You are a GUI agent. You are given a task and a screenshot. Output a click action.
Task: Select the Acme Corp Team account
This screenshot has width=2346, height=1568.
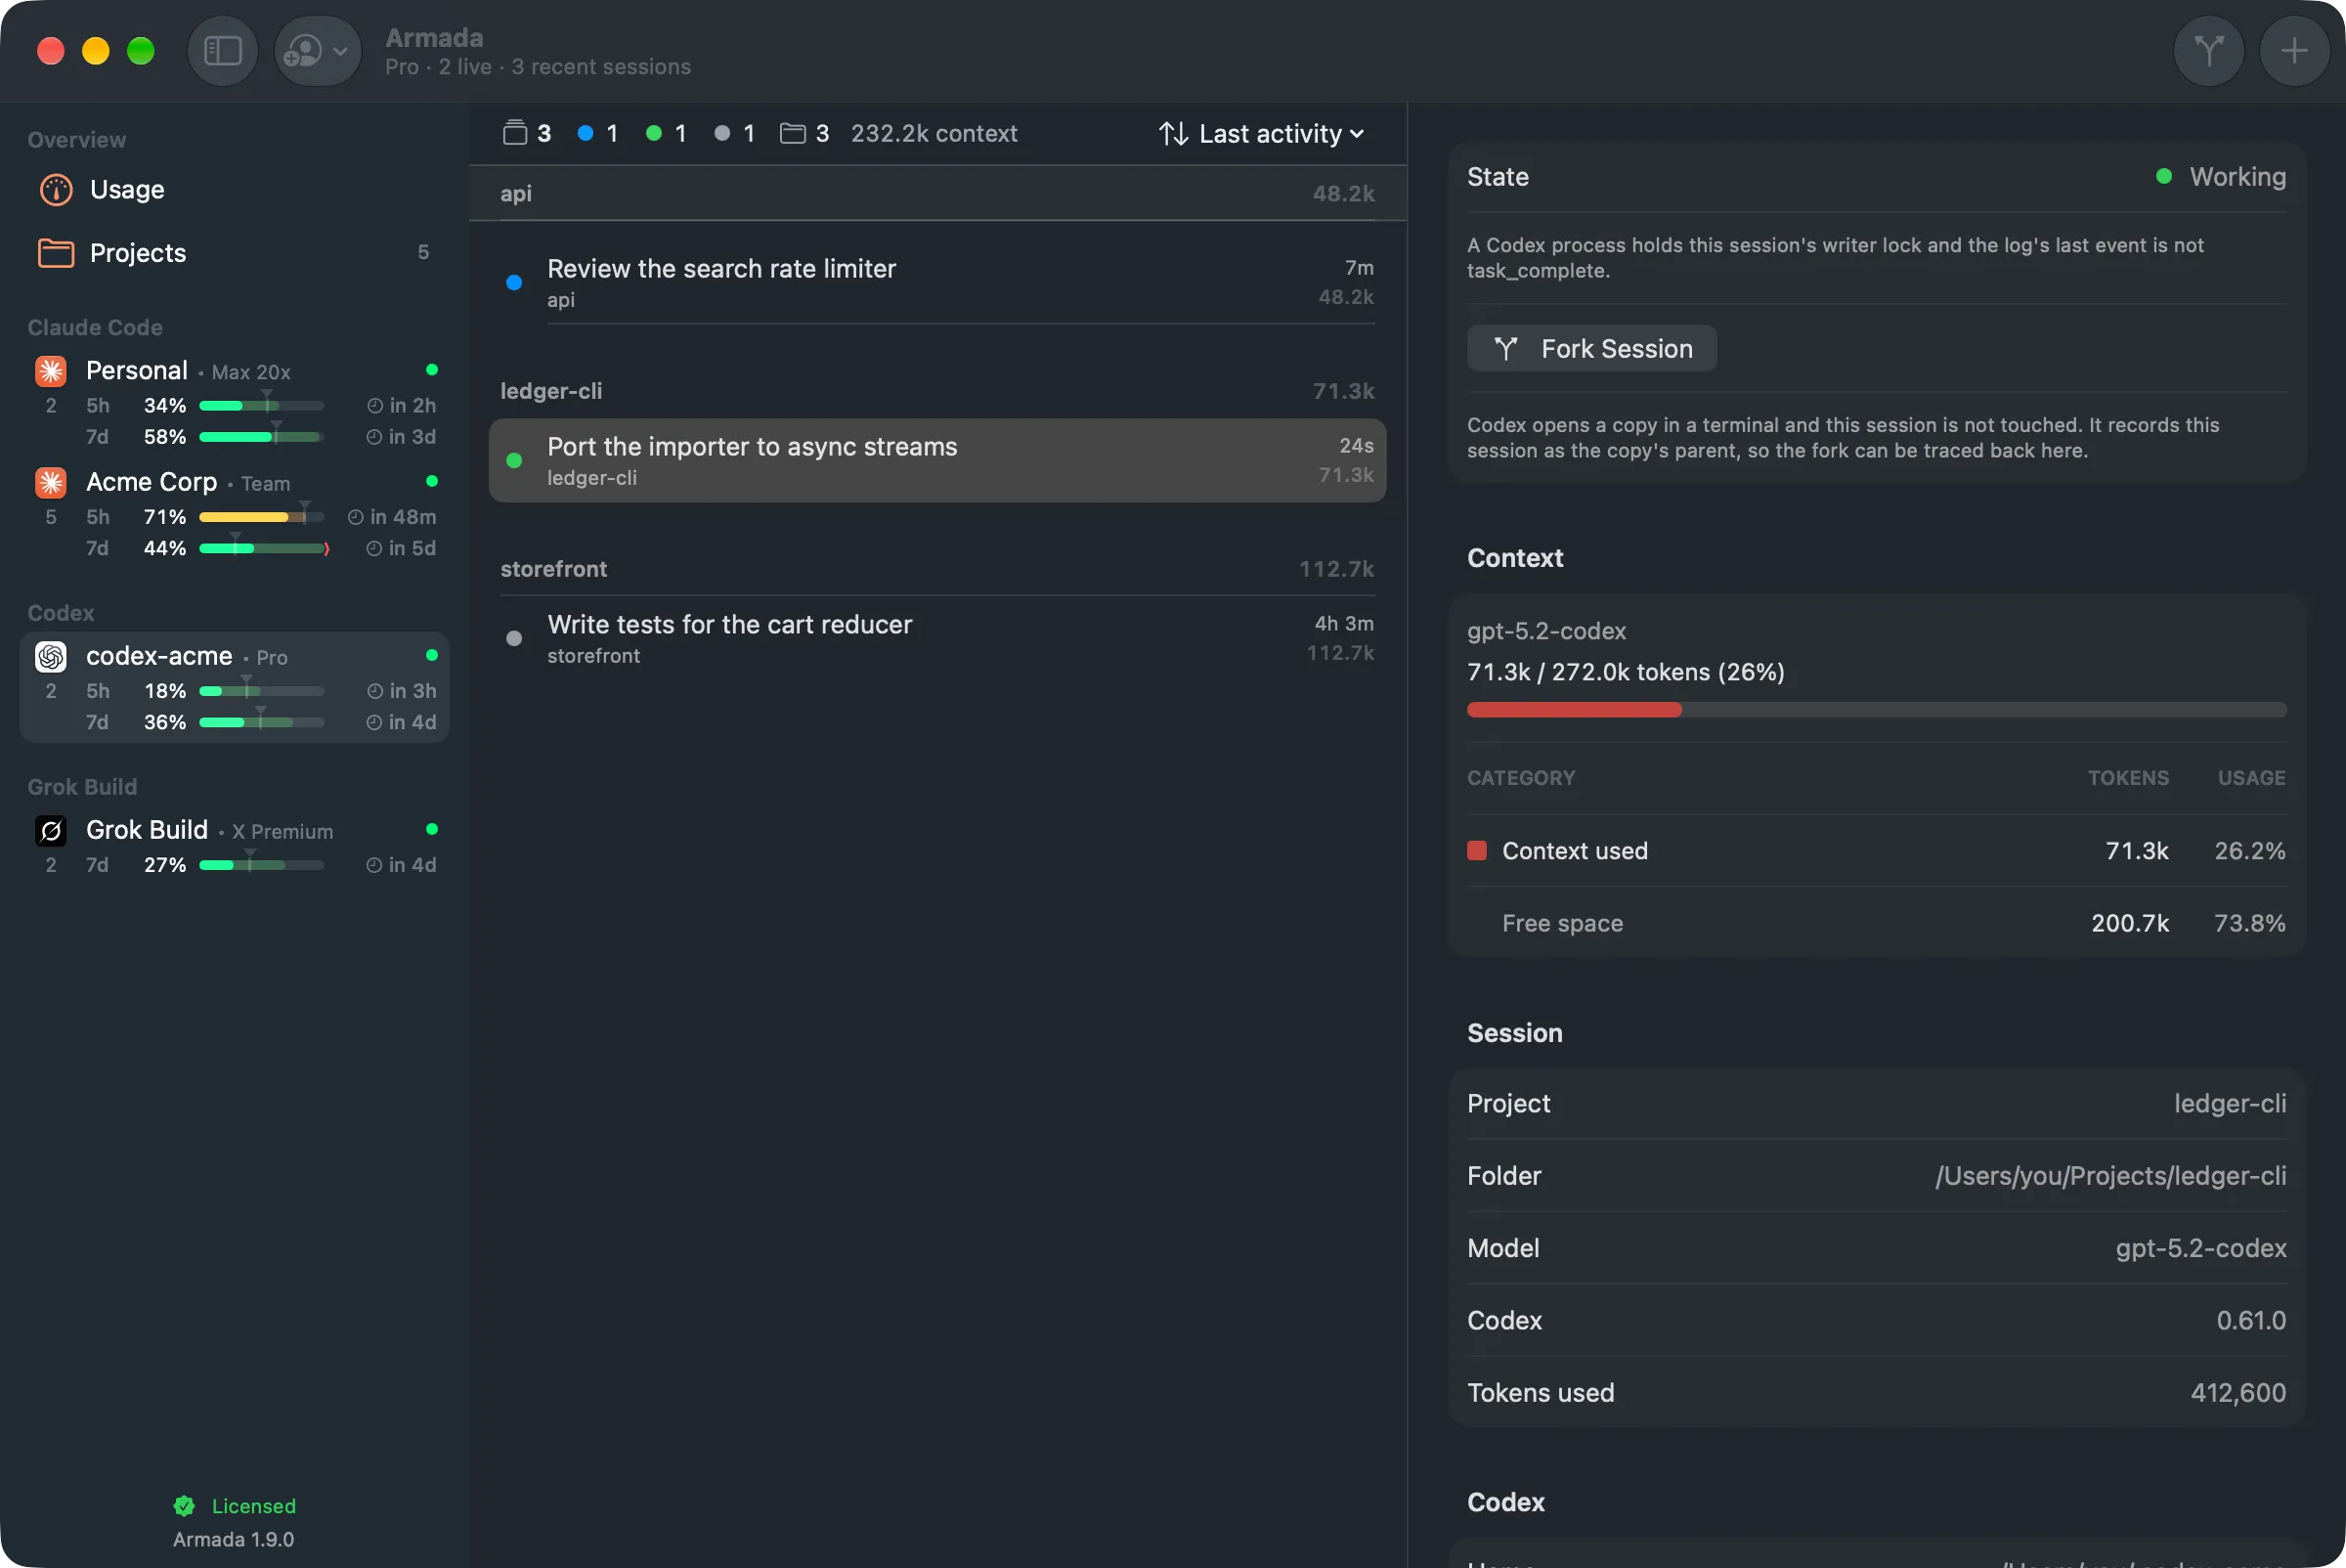point(234,514)
